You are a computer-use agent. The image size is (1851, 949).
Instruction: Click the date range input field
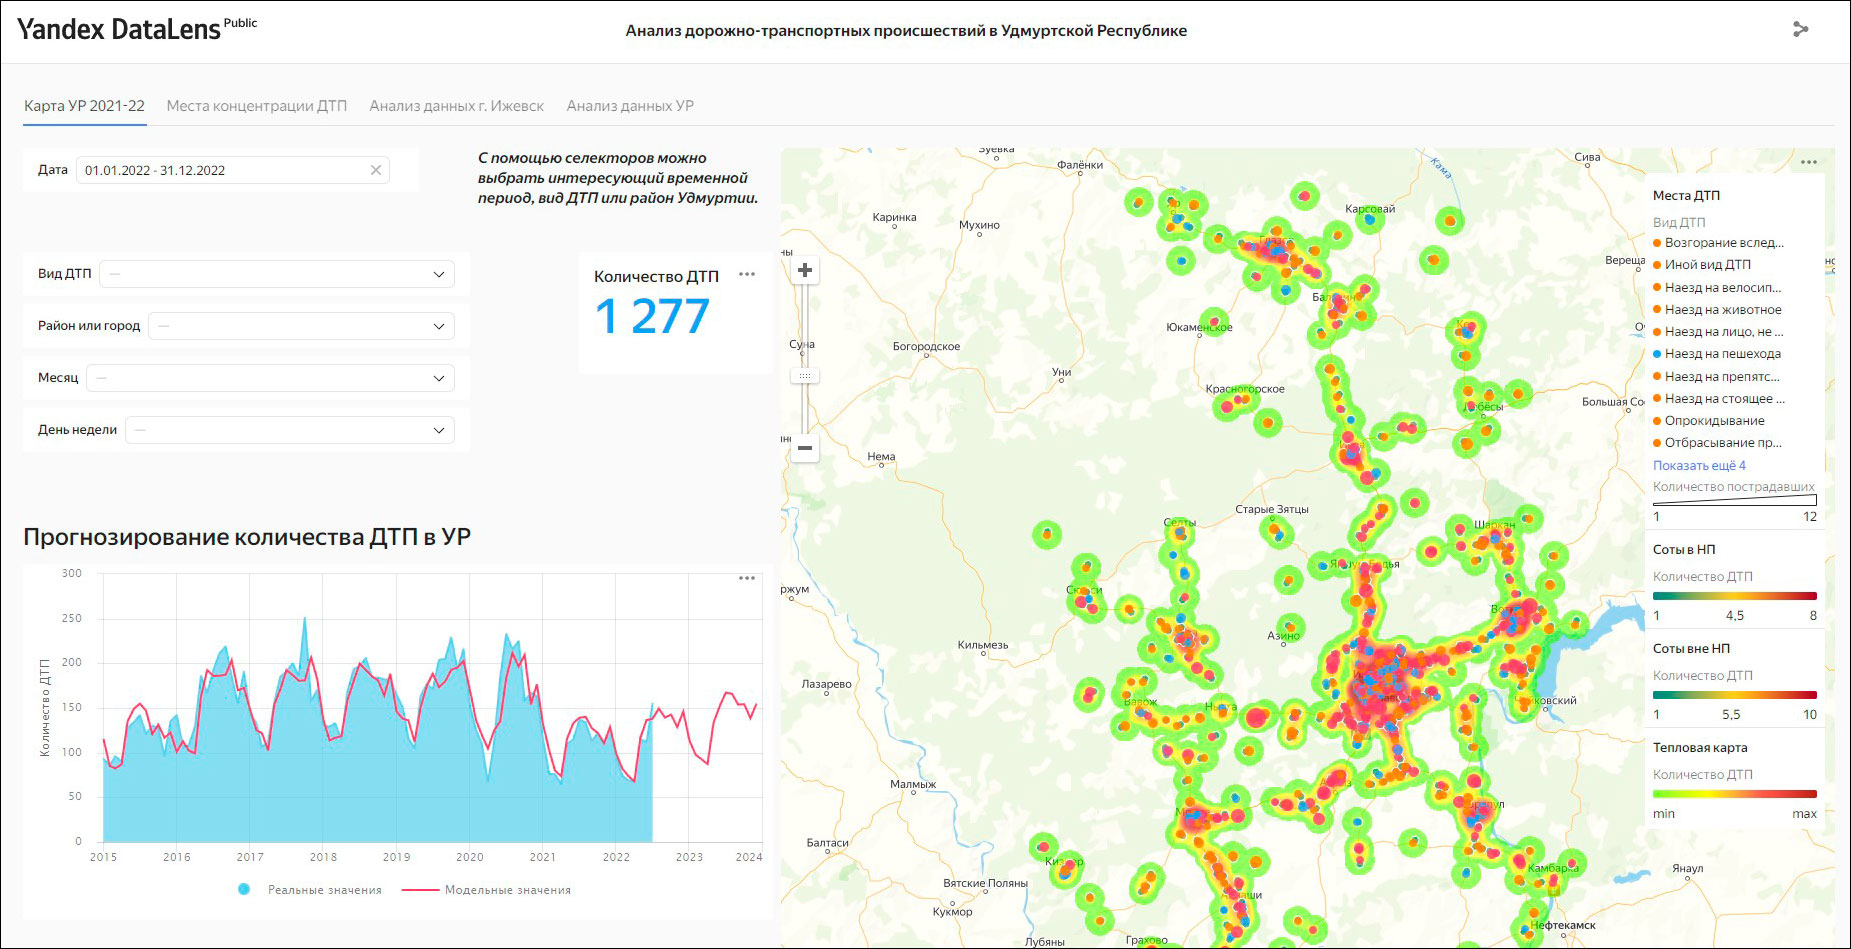click(x=220, y=170)
